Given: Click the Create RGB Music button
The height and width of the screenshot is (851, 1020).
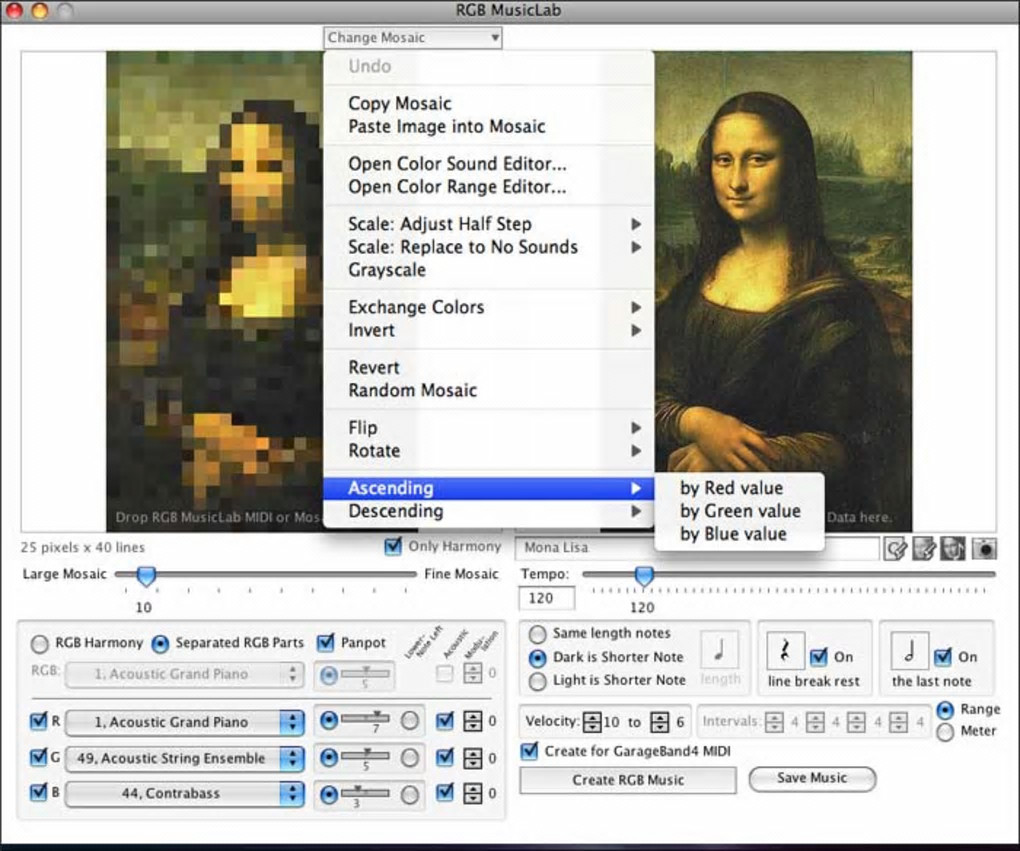Looking at the screenshot, I should pos(628,780).
